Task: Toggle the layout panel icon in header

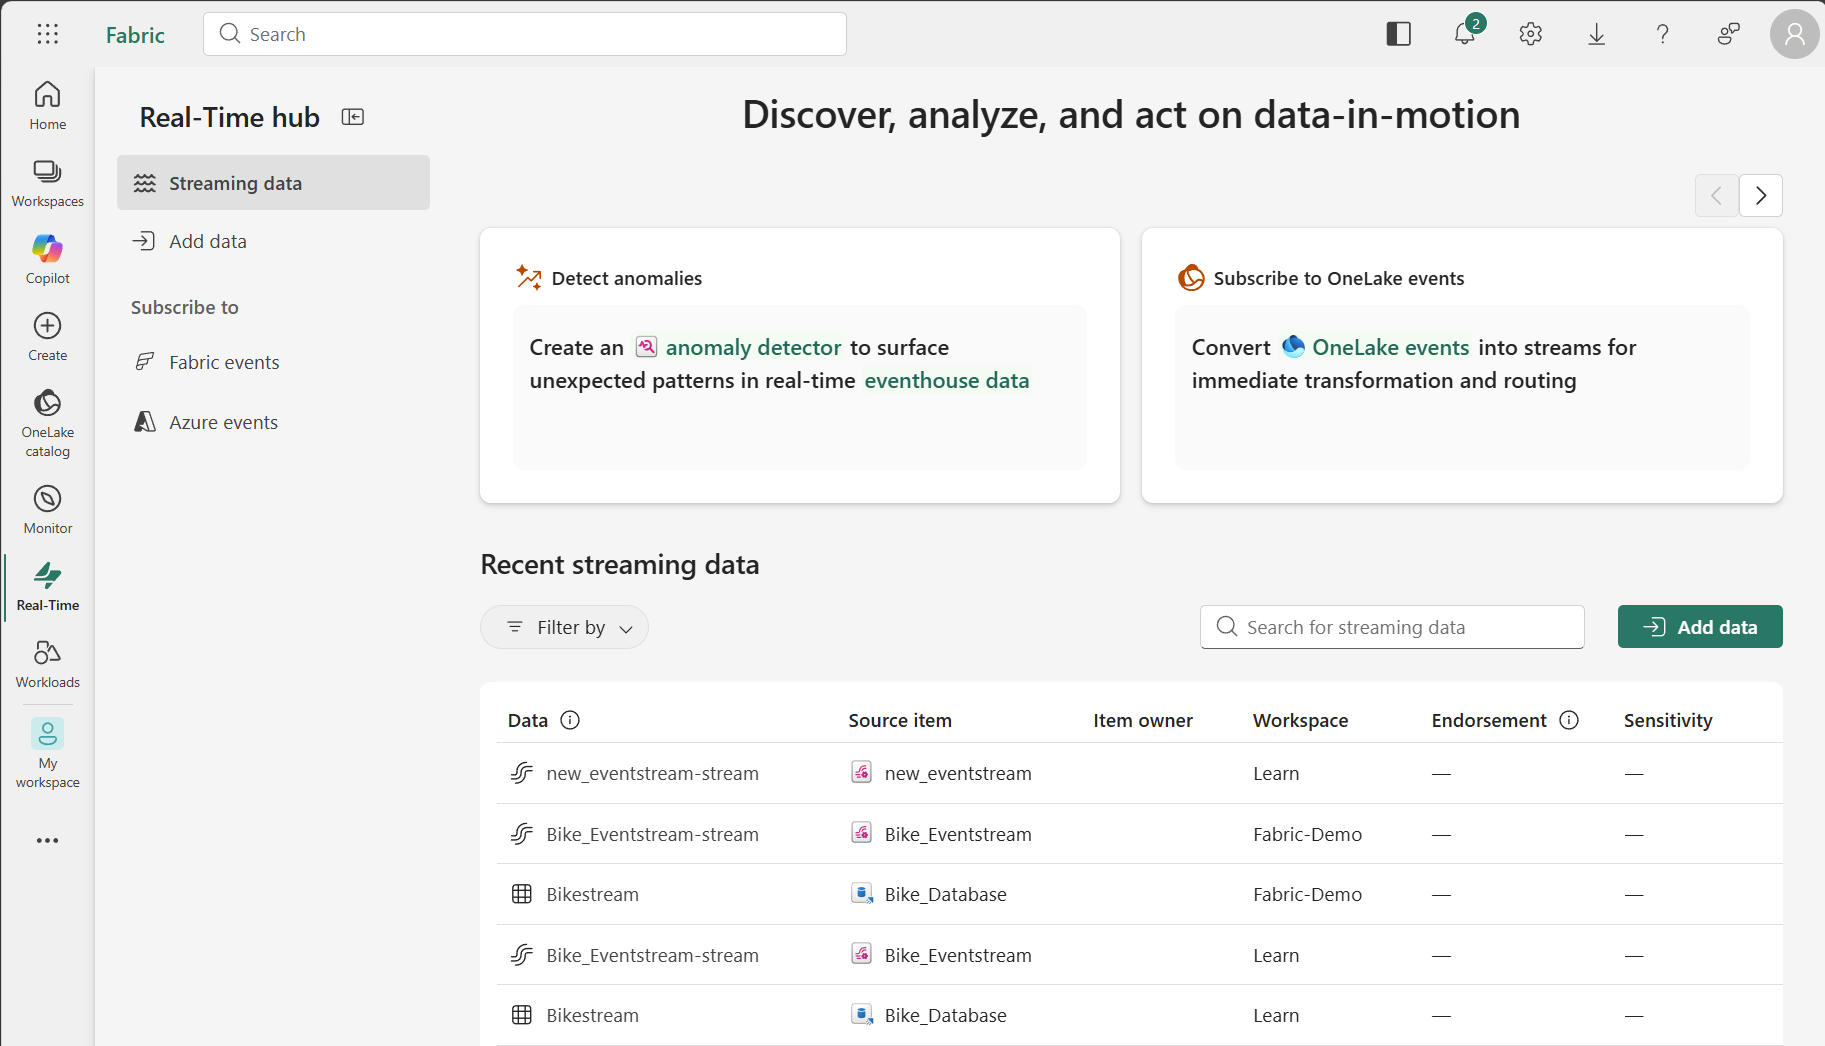Action: (1398, 34)
